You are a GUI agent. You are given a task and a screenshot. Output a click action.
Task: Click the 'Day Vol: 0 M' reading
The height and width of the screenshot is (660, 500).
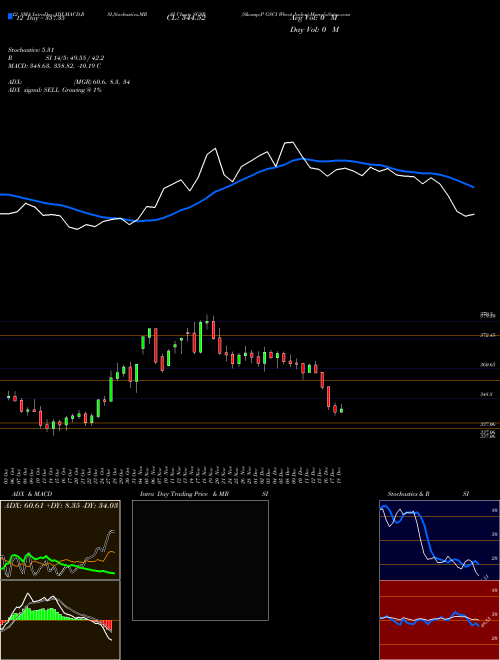click(314, 30)
